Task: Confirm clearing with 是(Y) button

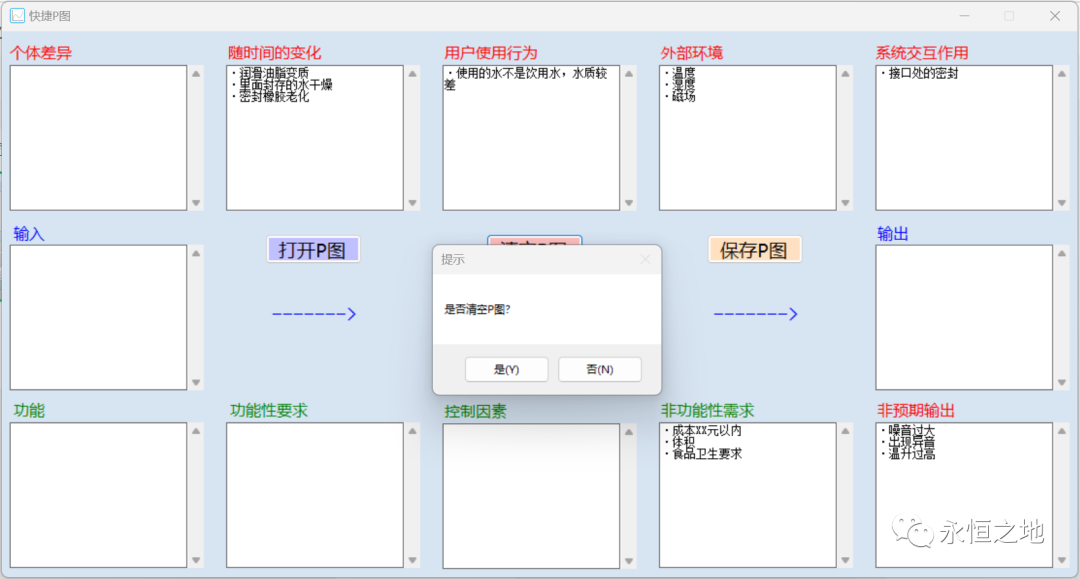Action: (x=506, y=370)
